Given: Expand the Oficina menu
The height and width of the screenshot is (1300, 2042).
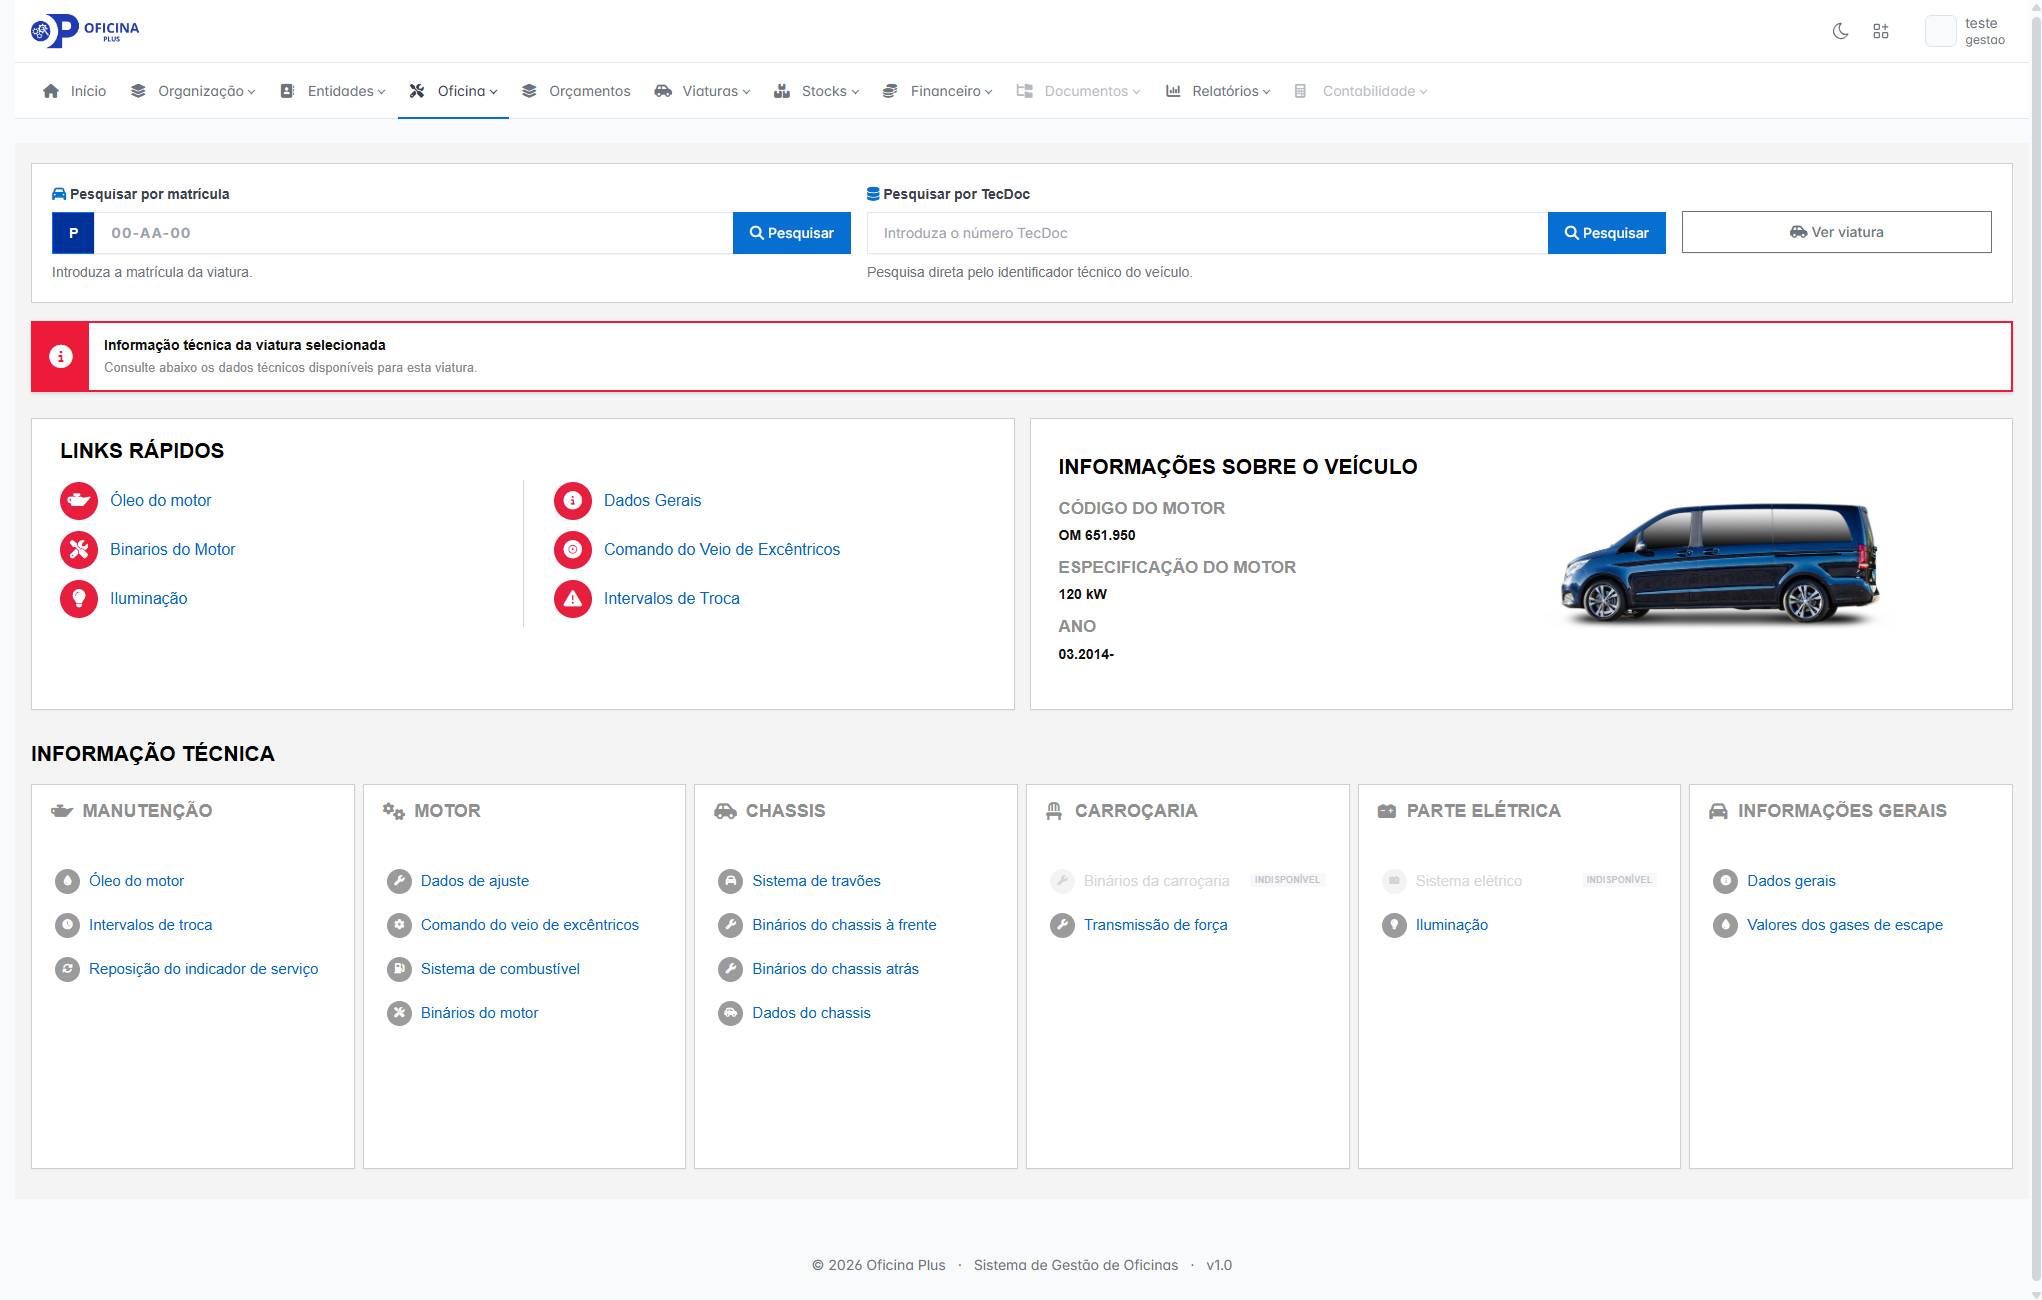Looking at the screenshot, I should (x=453, y=91).
